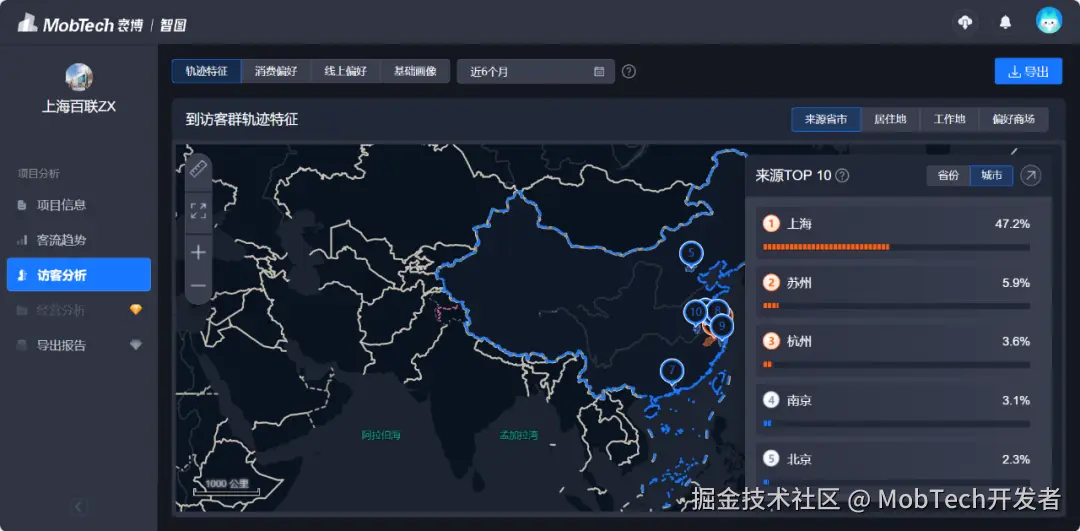
Task: Select the 工作地 view
Action: coord(948,119)
